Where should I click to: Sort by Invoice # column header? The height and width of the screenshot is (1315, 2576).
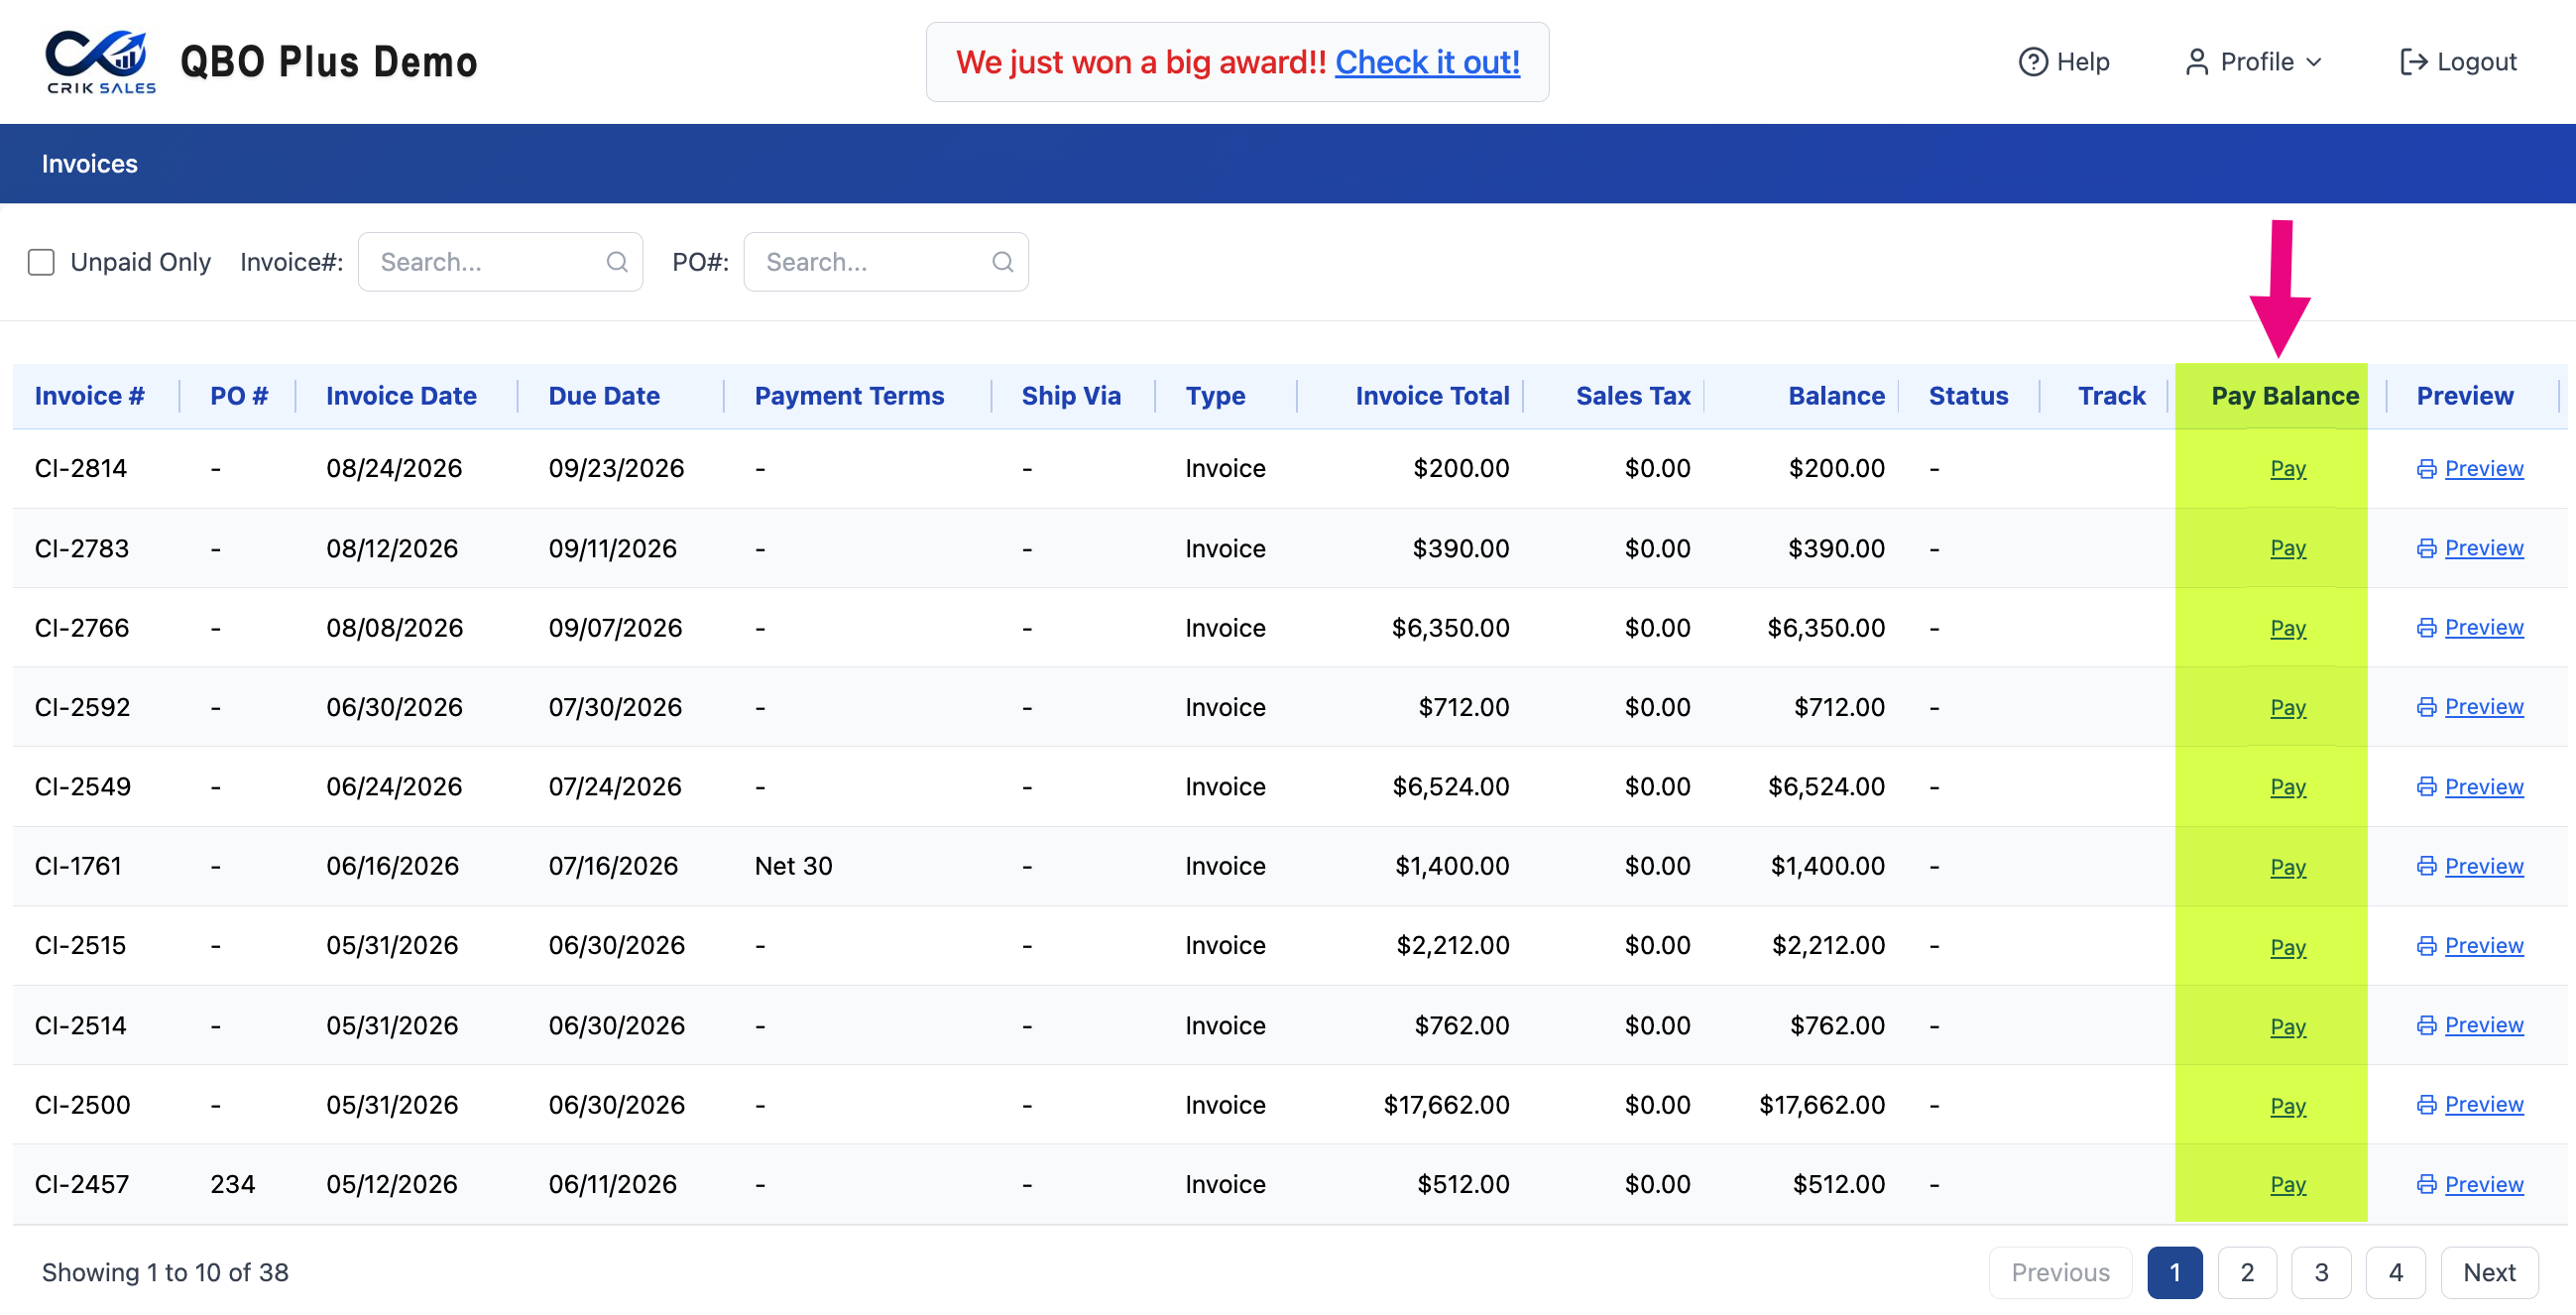point(90,396)
